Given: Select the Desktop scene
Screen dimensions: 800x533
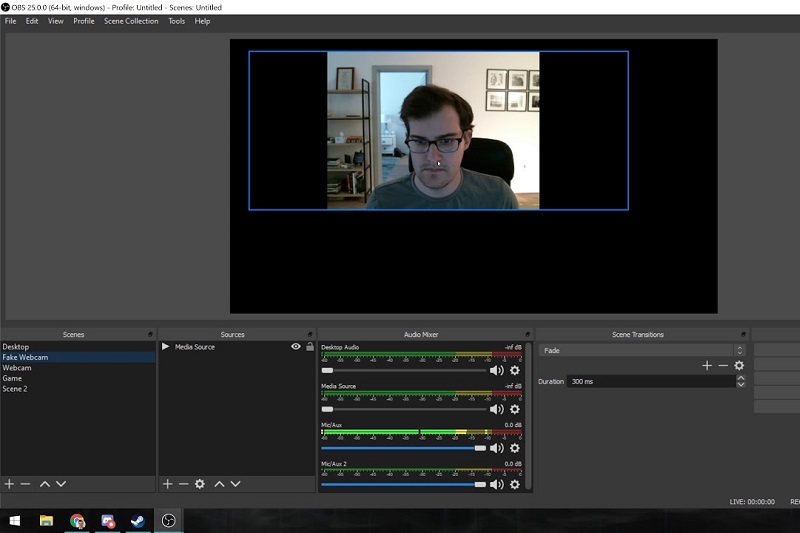Looking at the screenshot, I should point(78,346).
